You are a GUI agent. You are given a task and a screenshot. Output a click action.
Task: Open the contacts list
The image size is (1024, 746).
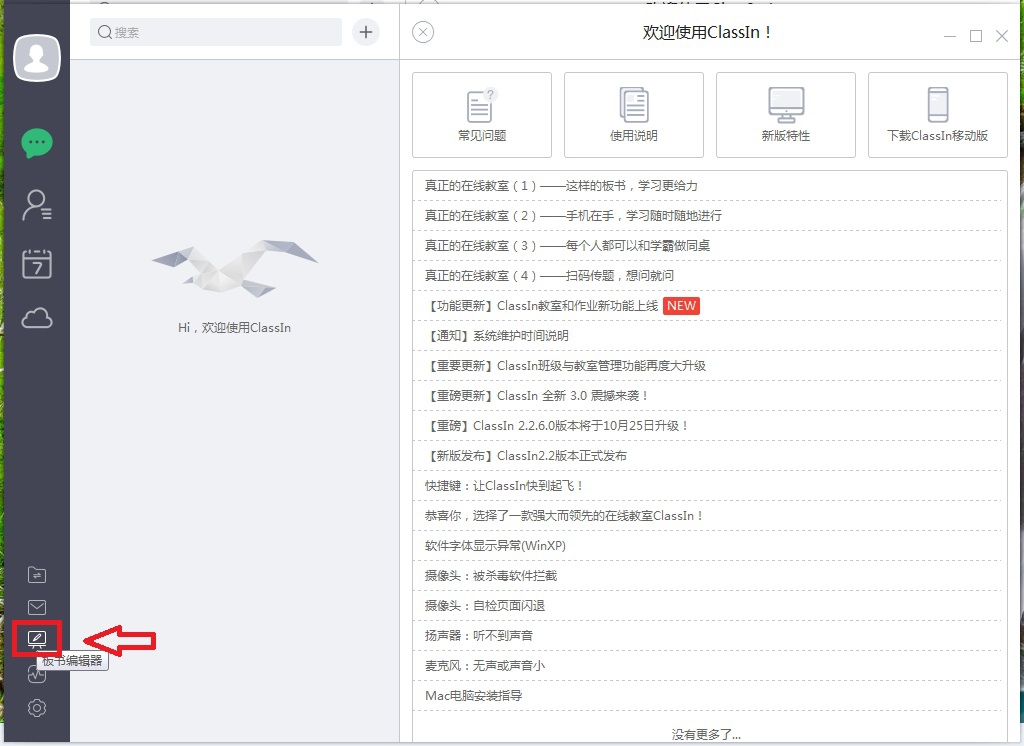click(x=36, y=204)
